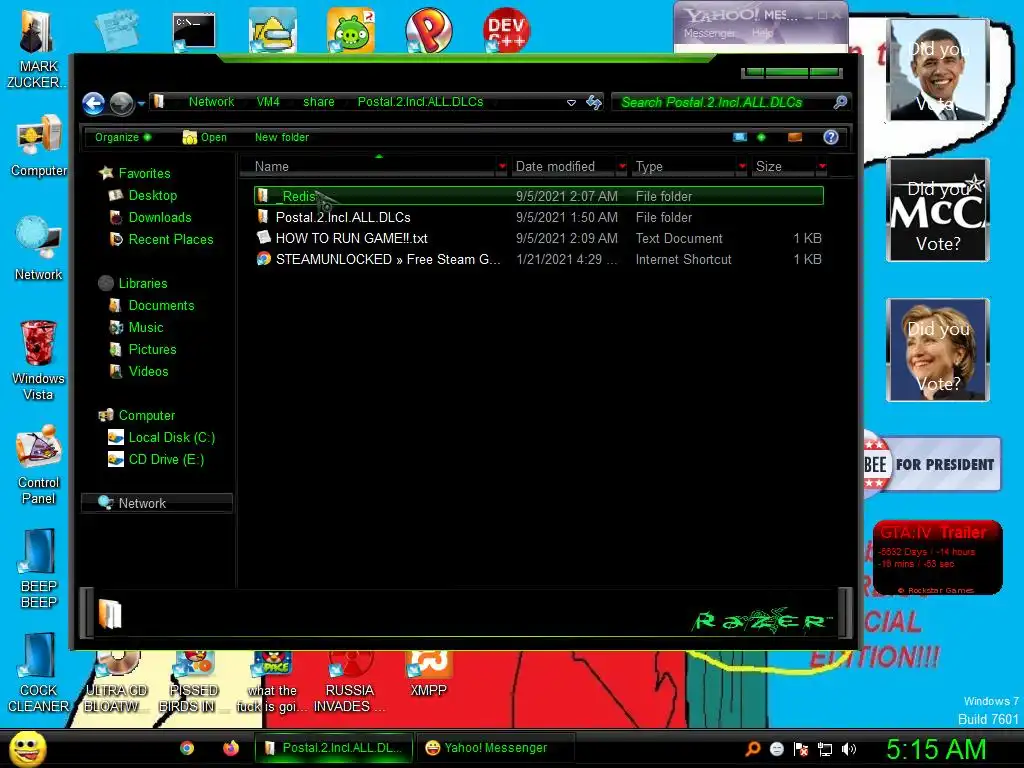1024x768 pixels.
Task: Sort files by the Size column
Action: point(783,167)
